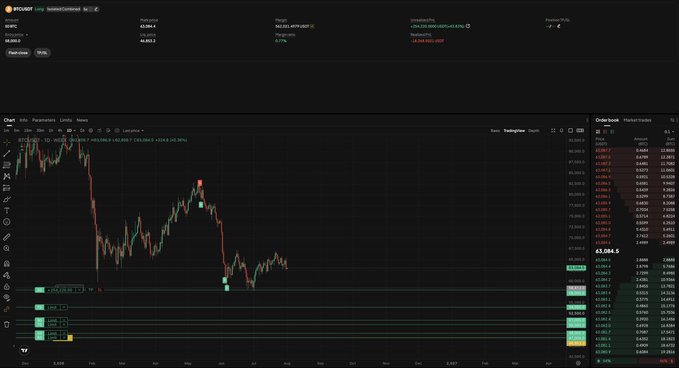Screen dimensions: 679x368
Task: Toggle lock all drawings
Action: tap(6, 286)
